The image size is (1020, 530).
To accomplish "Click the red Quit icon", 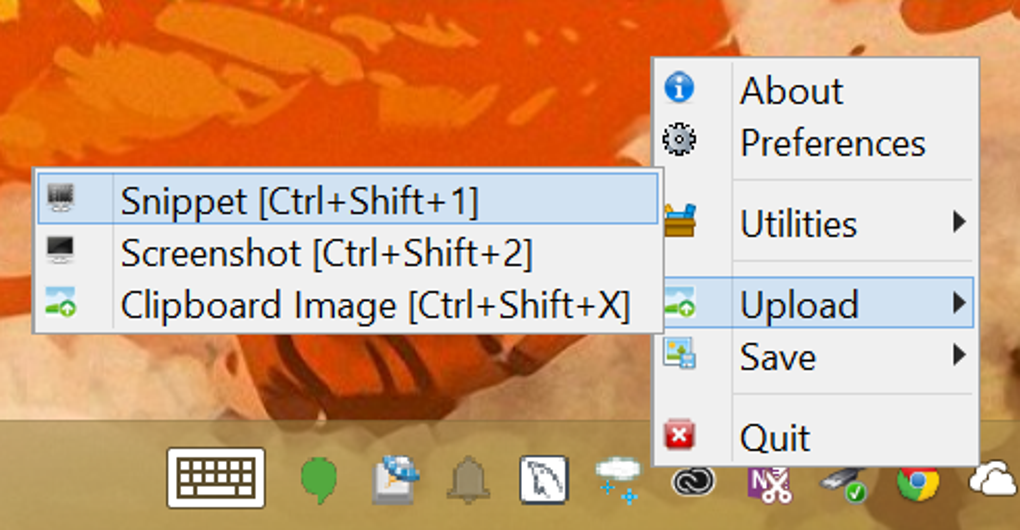I will tap(680, 436).
